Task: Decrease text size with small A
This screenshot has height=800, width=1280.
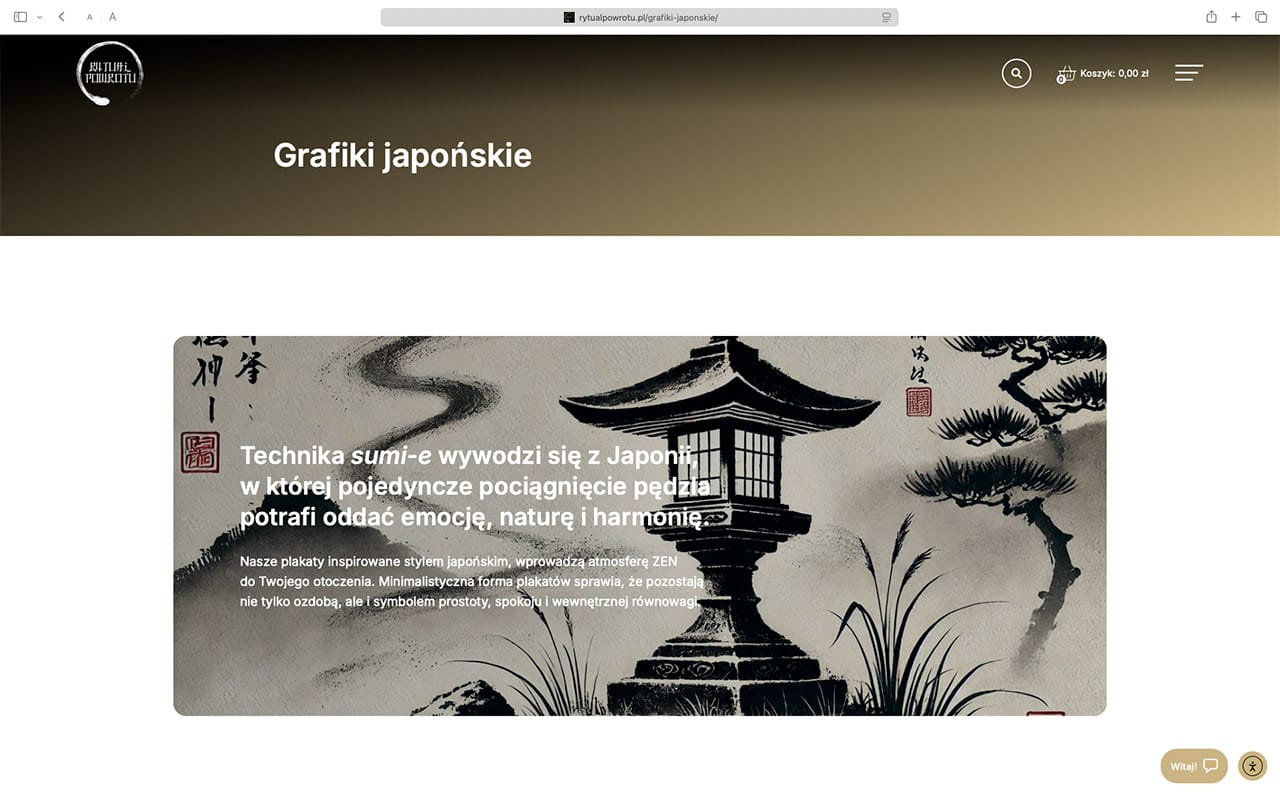Action: tap(89, 17)
